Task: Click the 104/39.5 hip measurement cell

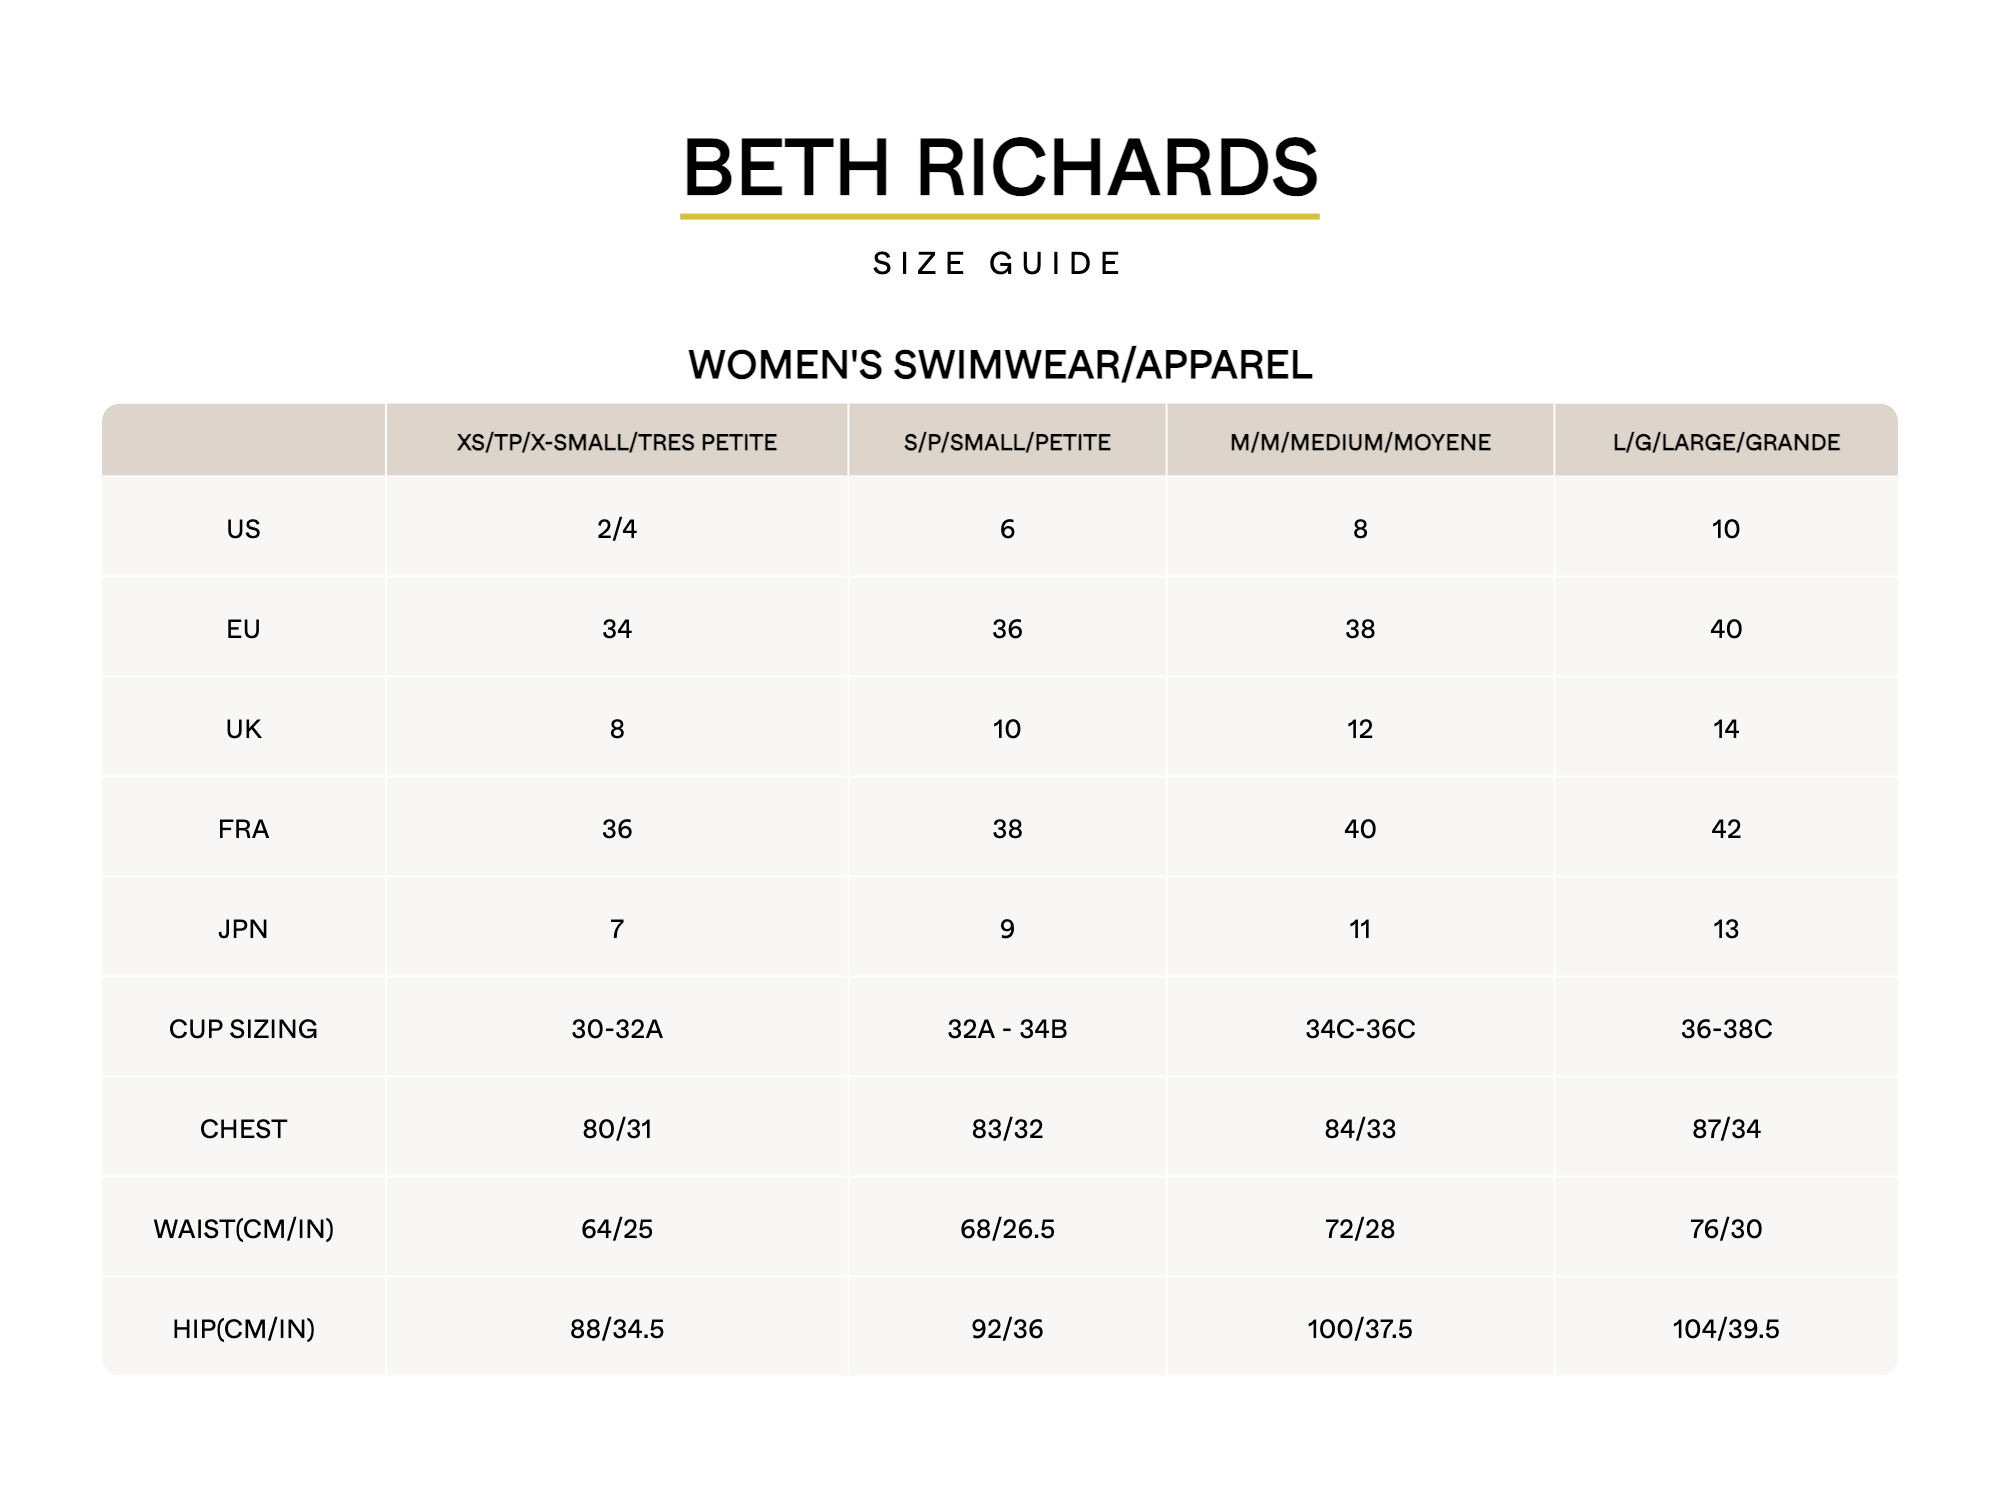Action: (1726, 1329)
